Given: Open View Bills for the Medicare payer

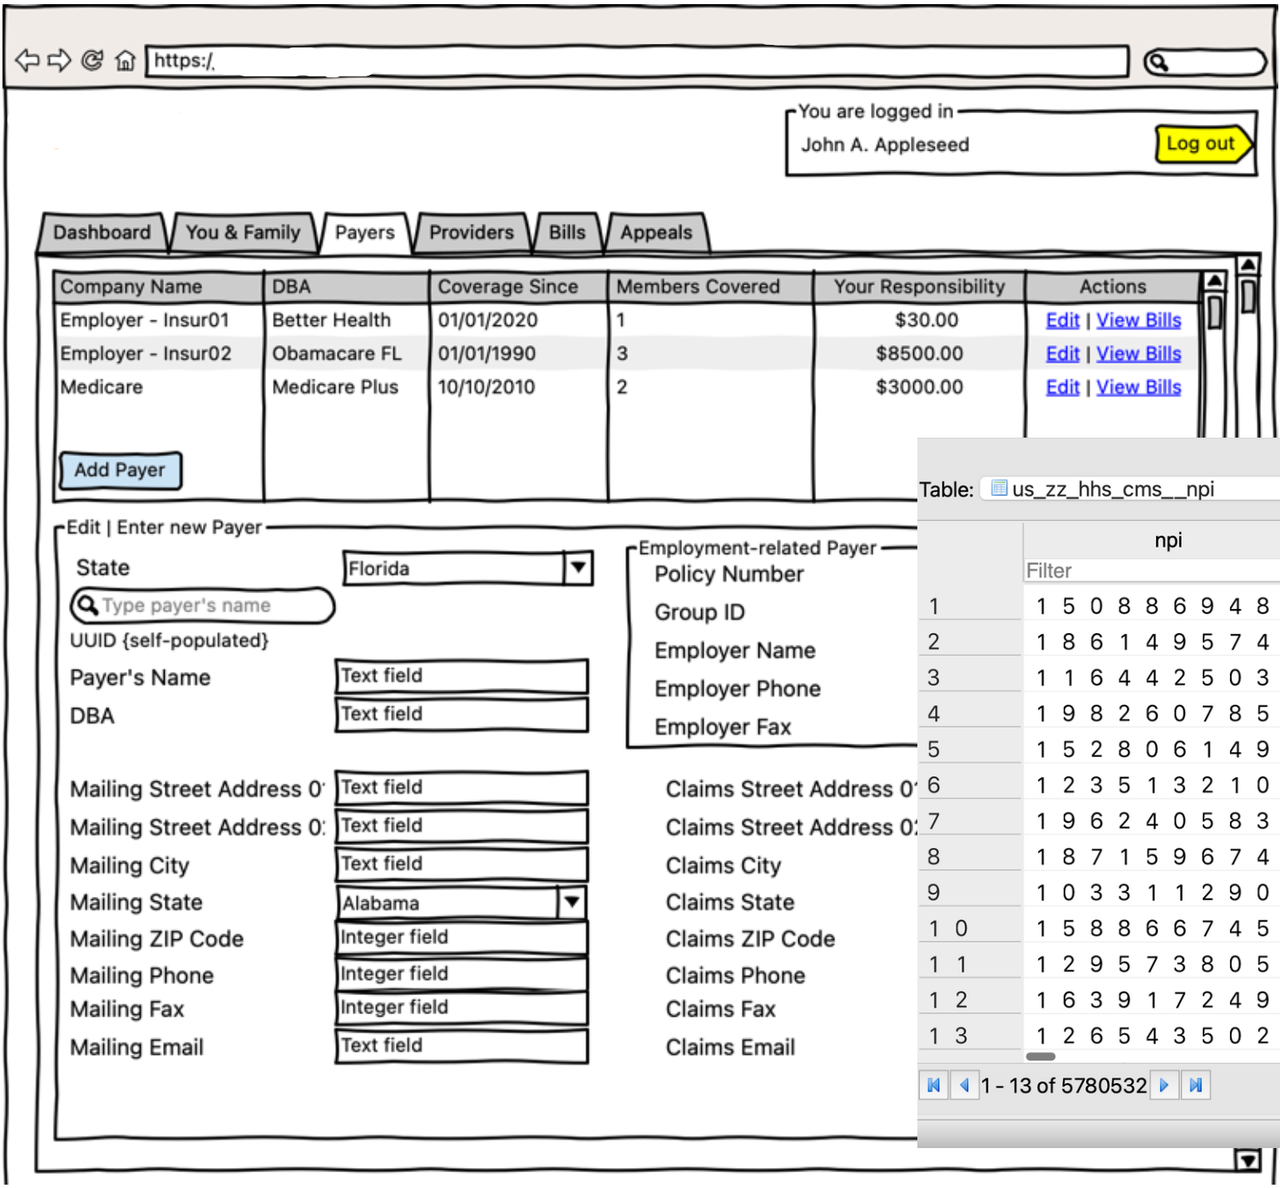Looking at the screenshot, I should 1139,387.
